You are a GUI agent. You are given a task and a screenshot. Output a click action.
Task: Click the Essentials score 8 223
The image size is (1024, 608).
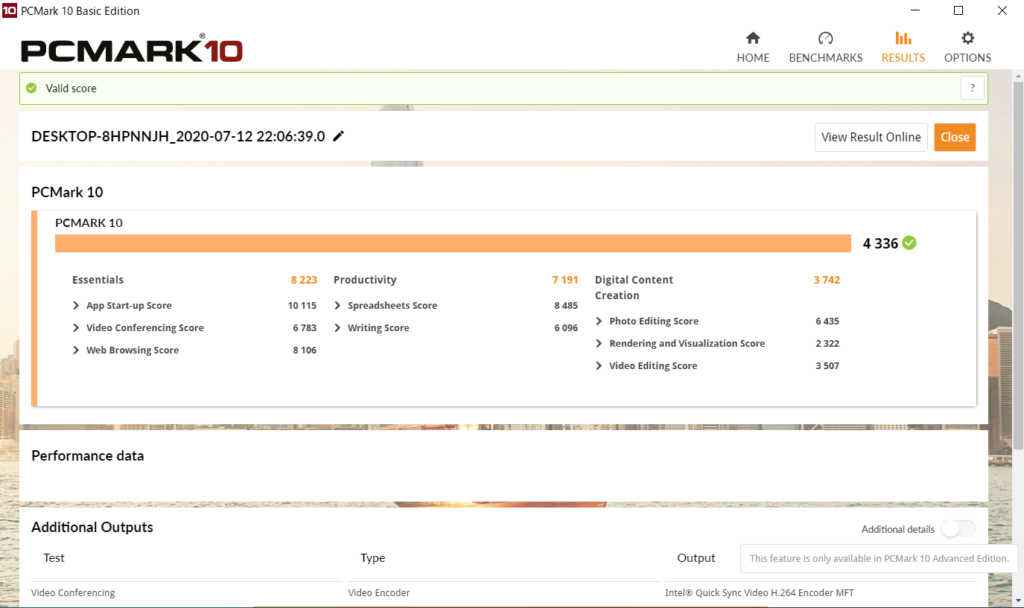[x=304, y=280]
